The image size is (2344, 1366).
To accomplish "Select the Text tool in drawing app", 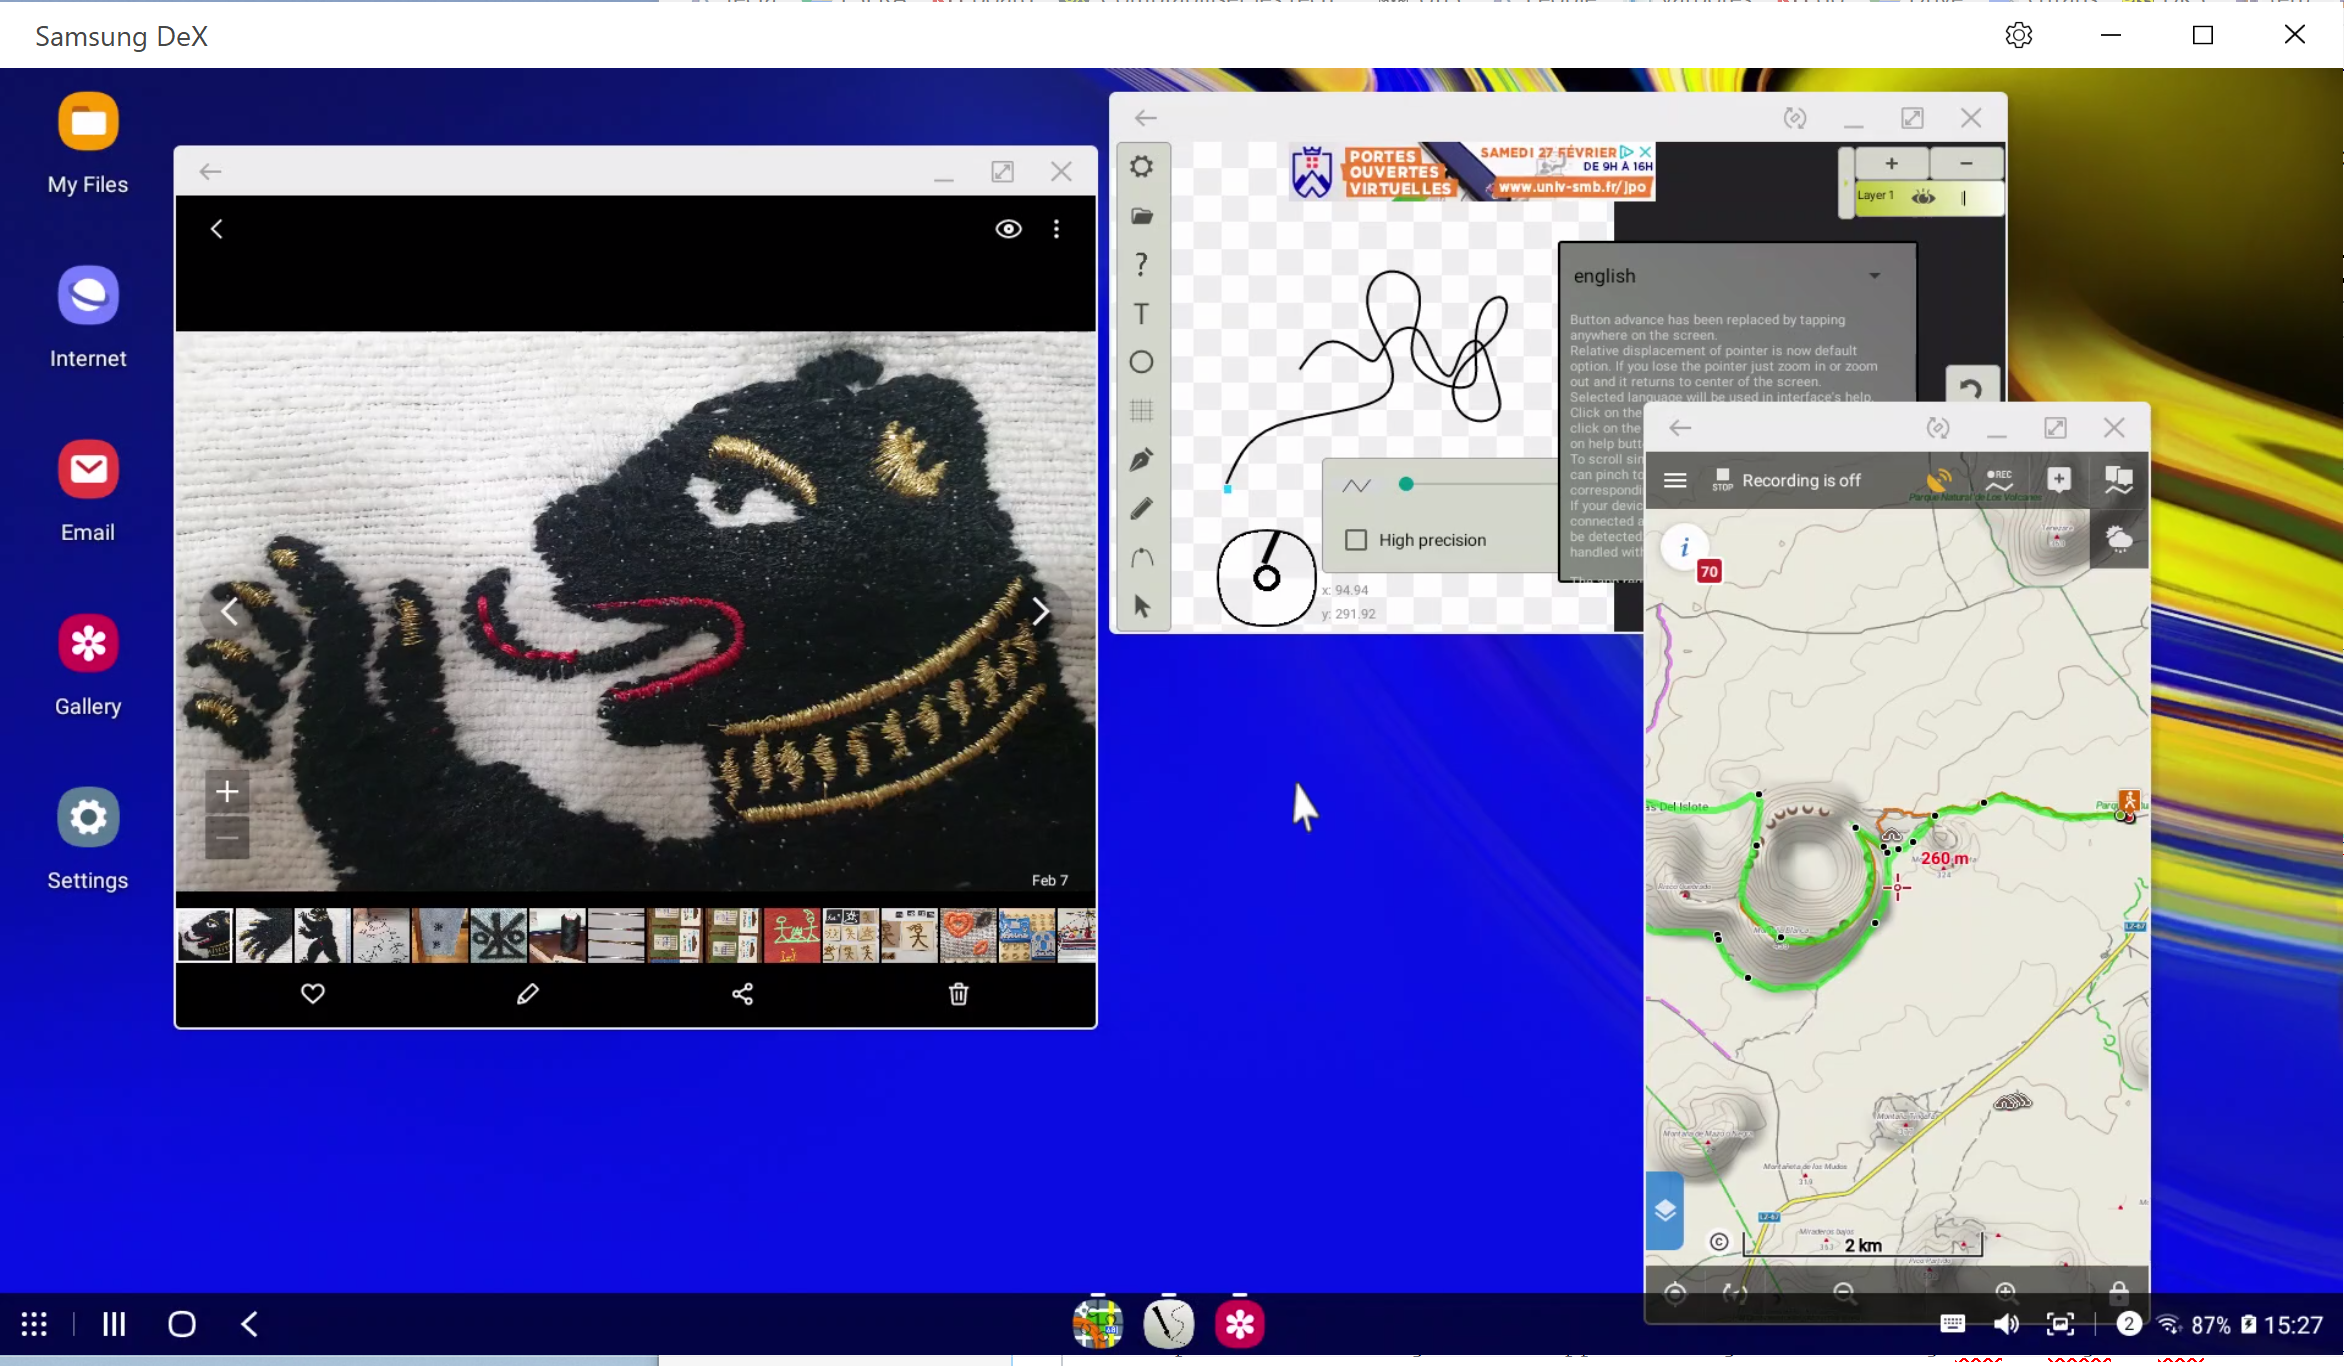I will [x=1141, y=314].
